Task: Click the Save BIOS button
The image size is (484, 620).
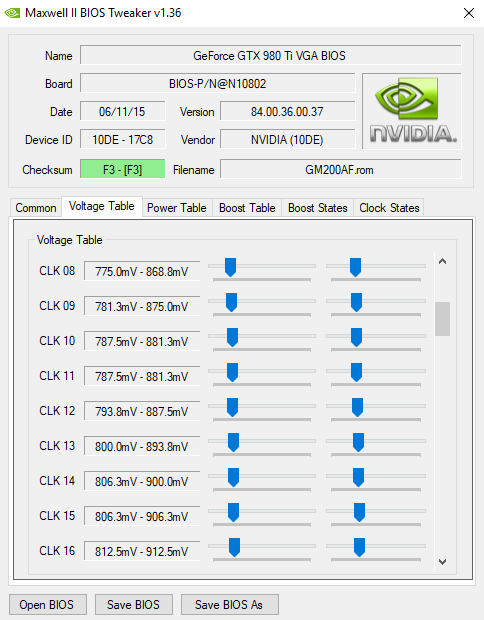Action: coord(133,605)
